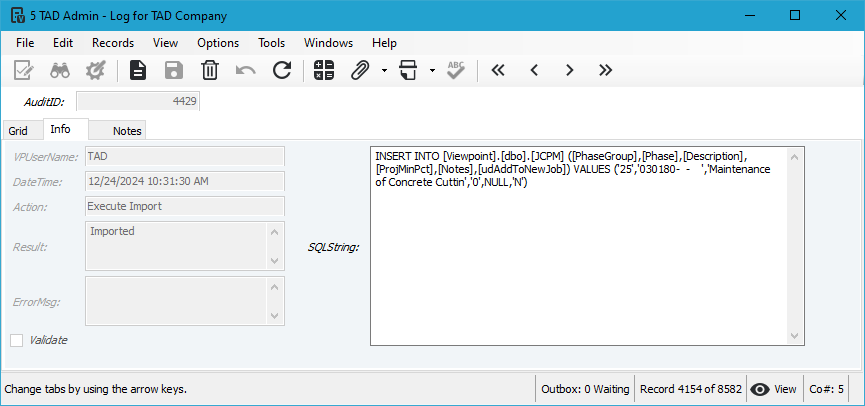Viewport: 865px width, 406px height.
Task: Go to previous record arrow
Action: point(534,70)
